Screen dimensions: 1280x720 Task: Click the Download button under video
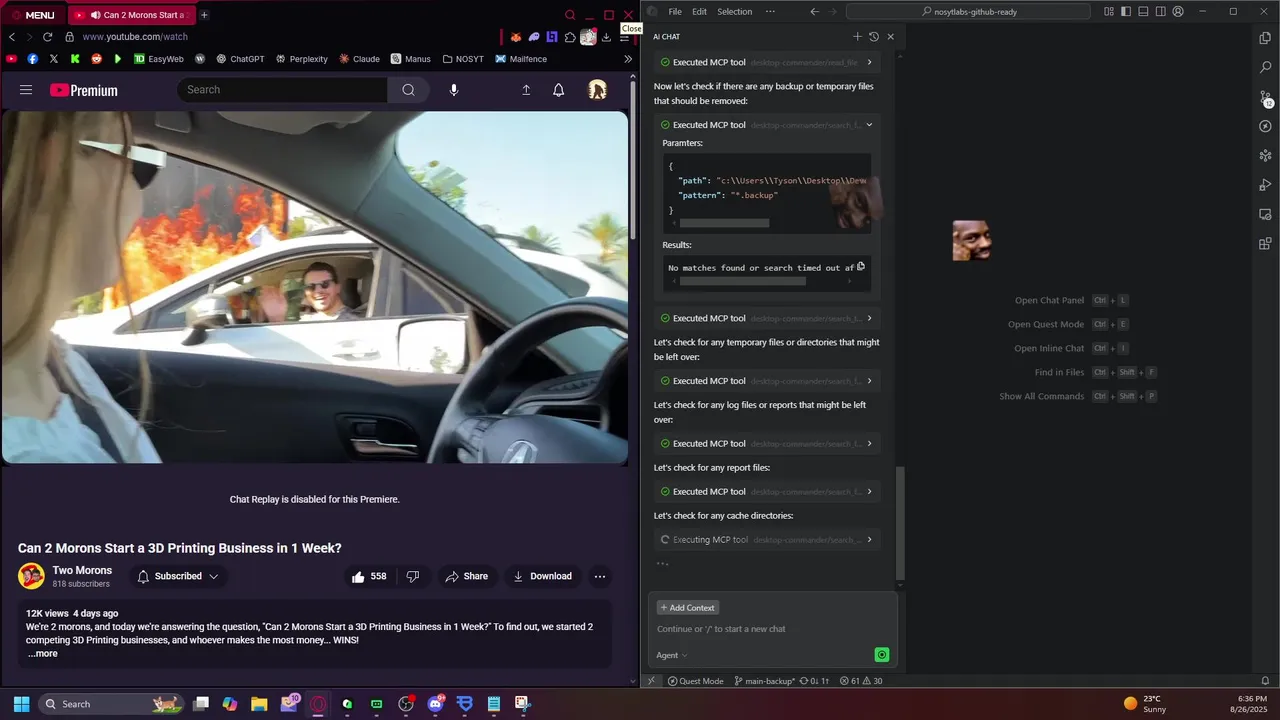point(542,576)
